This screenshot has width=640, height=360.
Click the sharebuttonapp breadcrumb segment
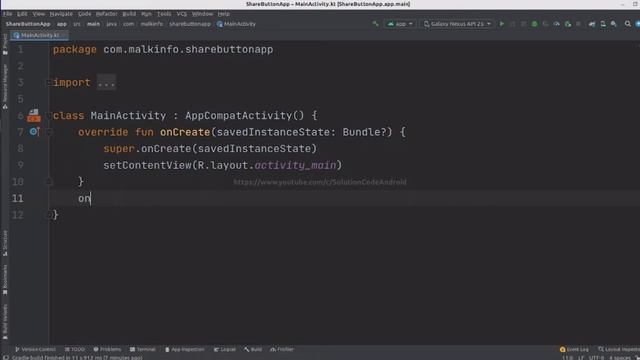tap(190, 24)
